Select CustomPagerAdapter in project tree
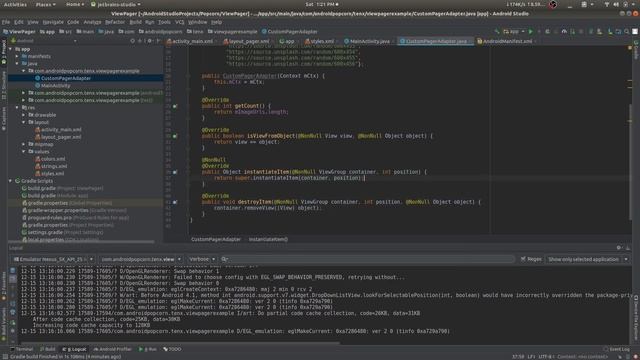Image resolution: width=640 pixels, height=360 pixels. pyautogui.click(x=65, y=78)
